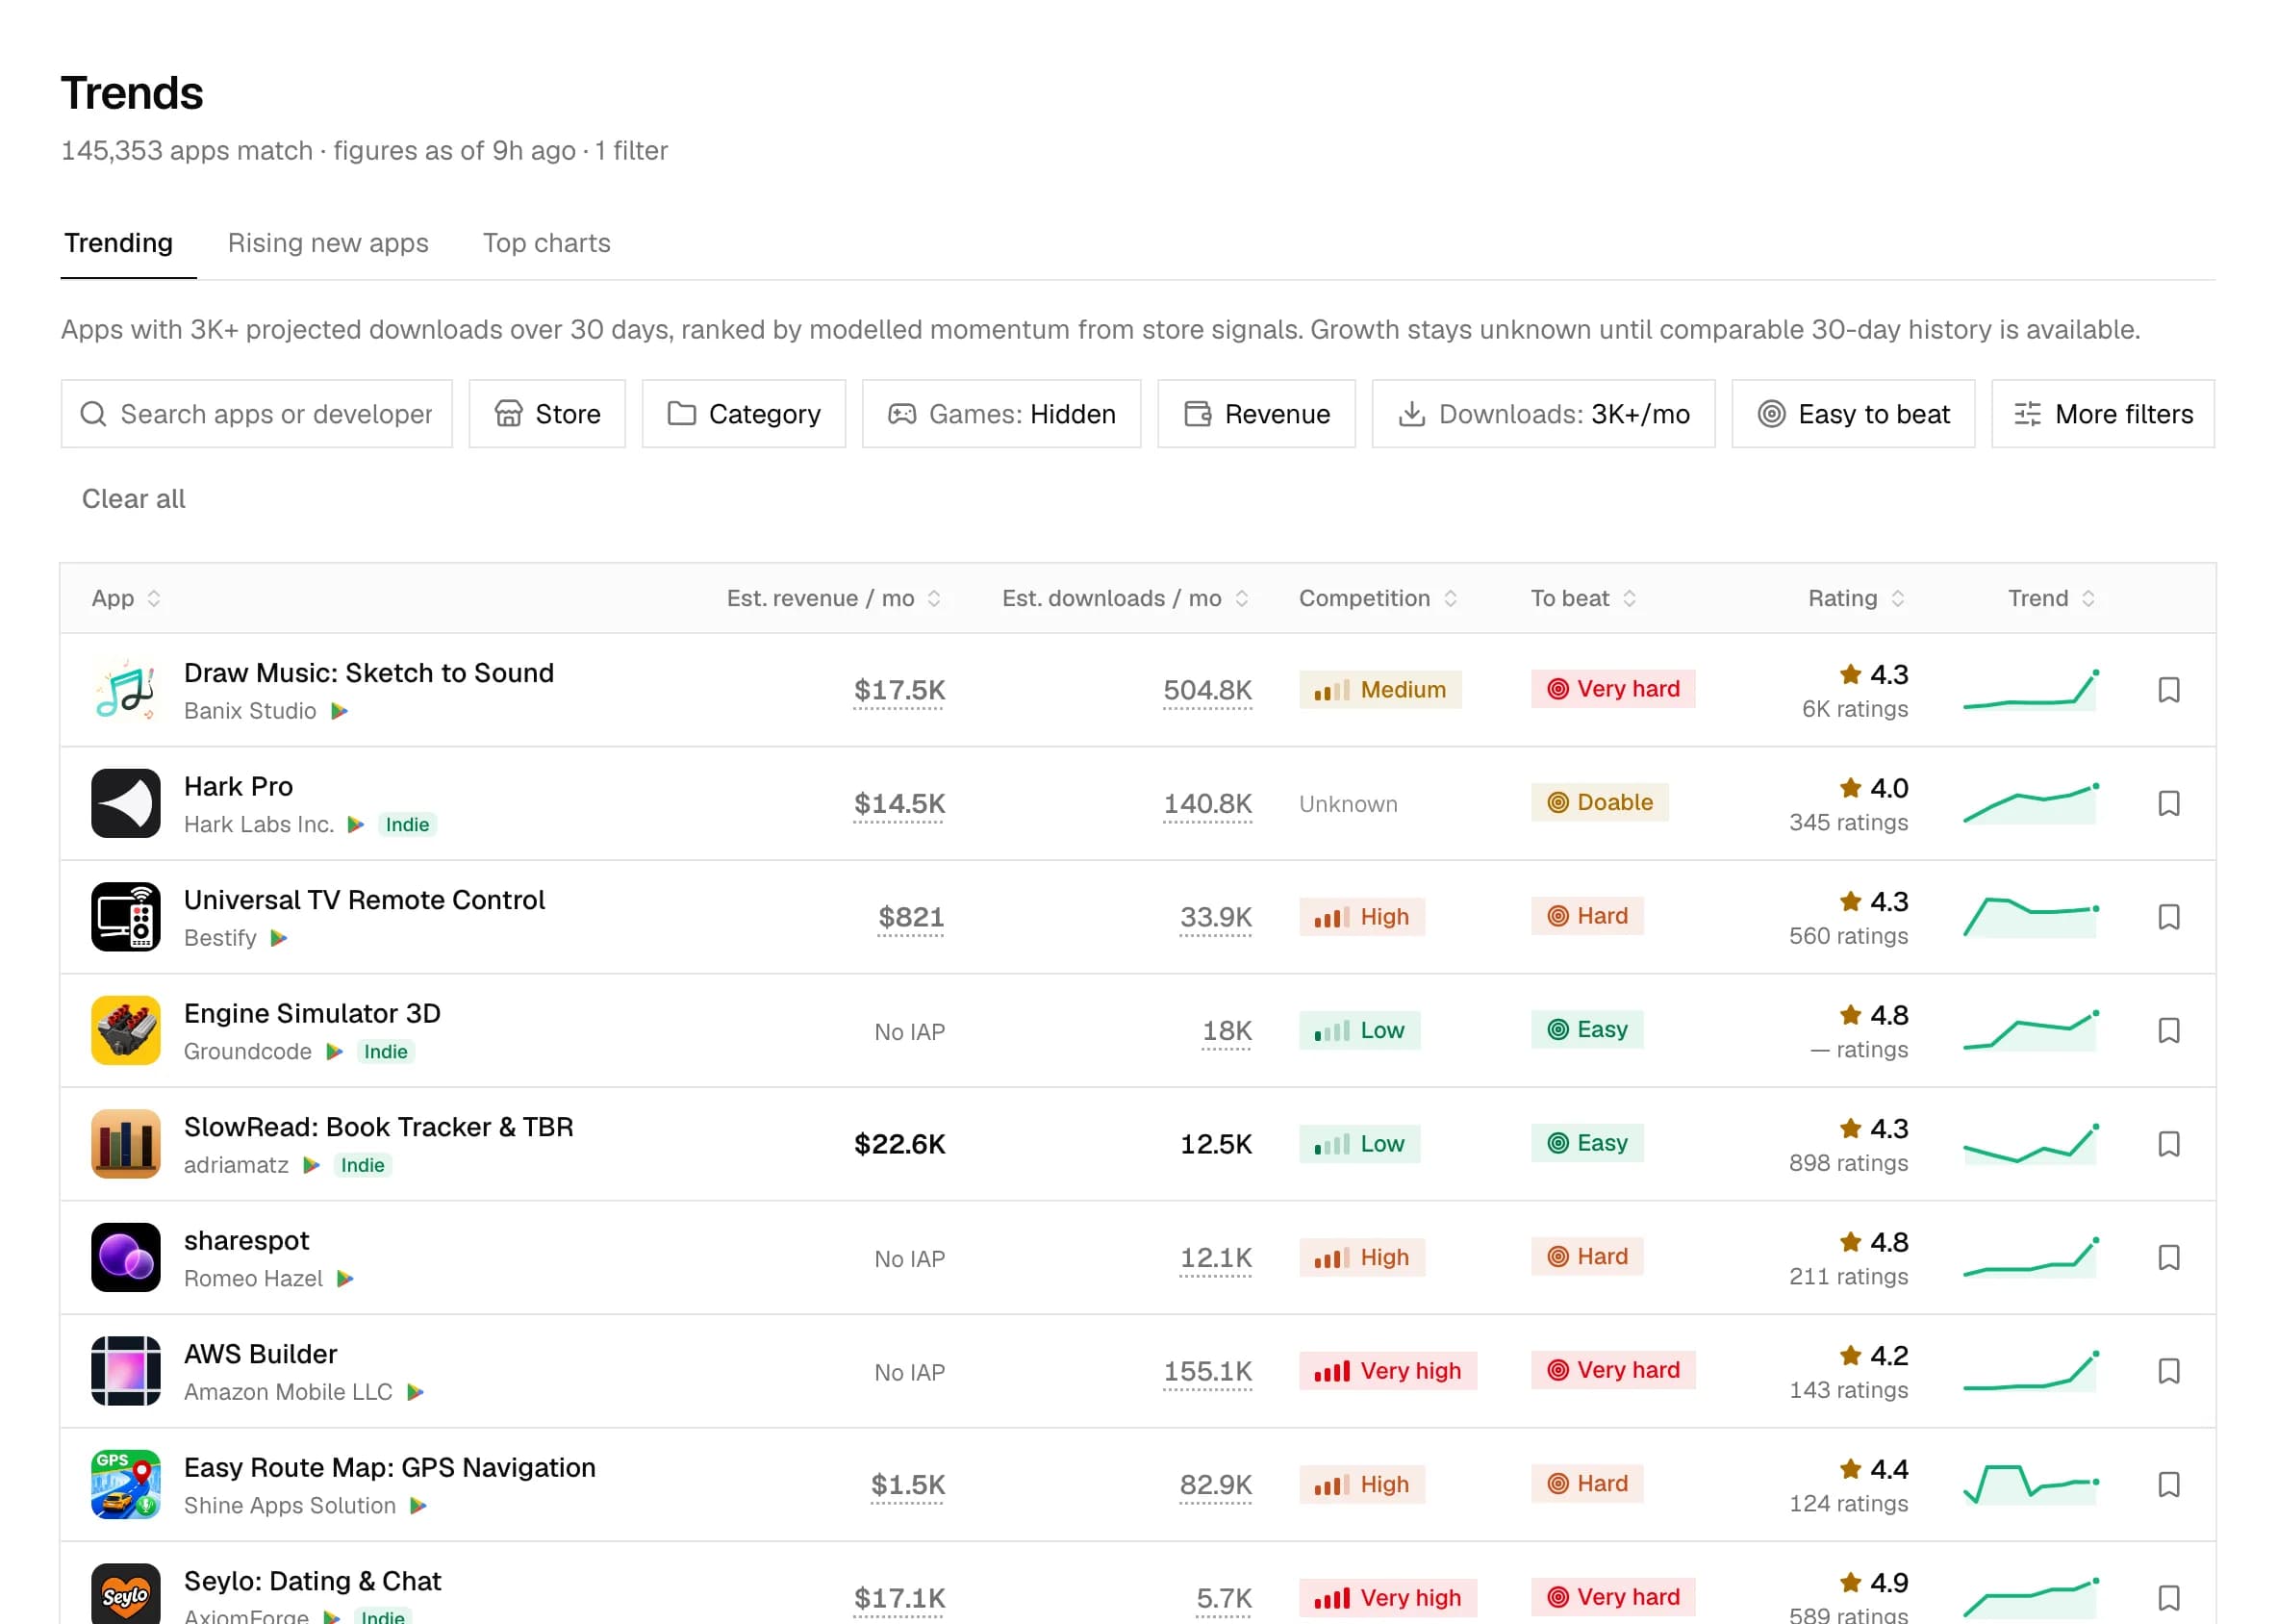Toggle the Easy to beat filter
Viewport: 2277px width, 1624px height.
click(x=1853, y=414)
